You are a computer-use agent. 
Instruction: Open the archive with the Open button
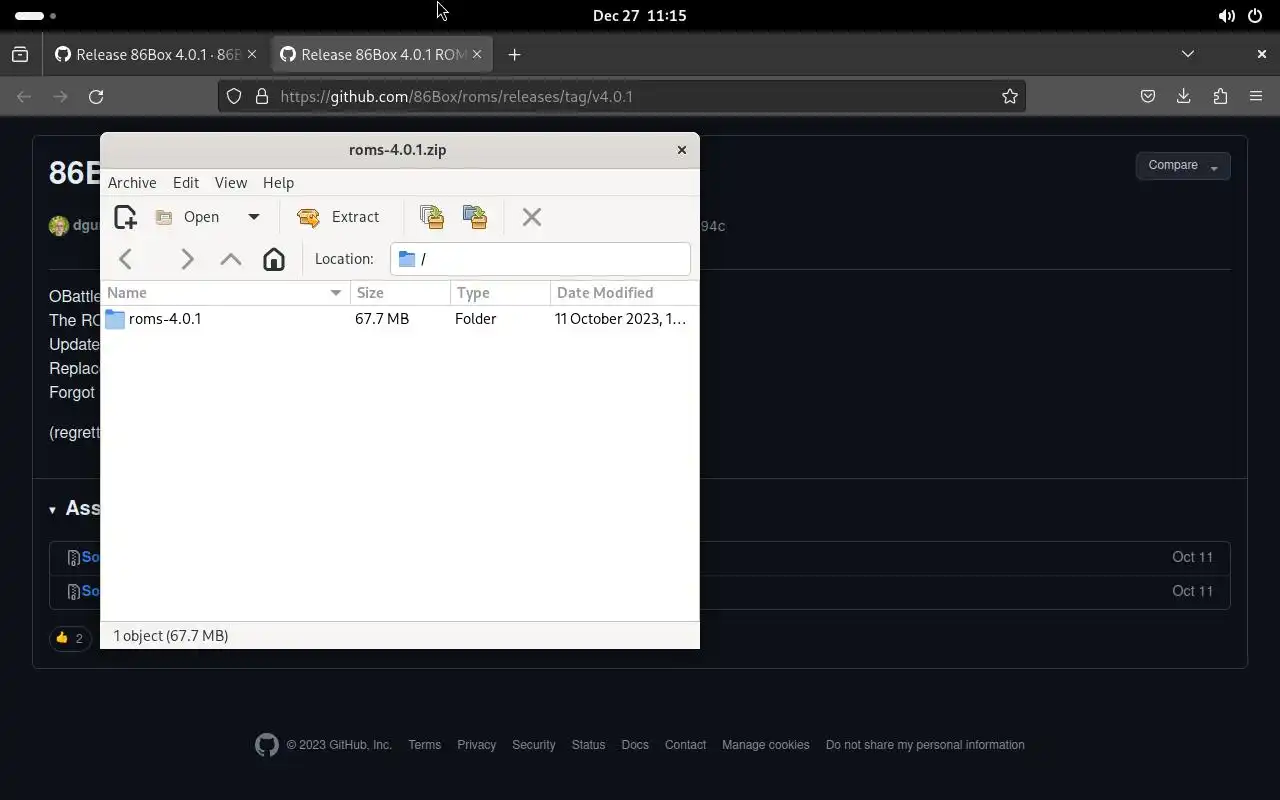pos(188,217)
